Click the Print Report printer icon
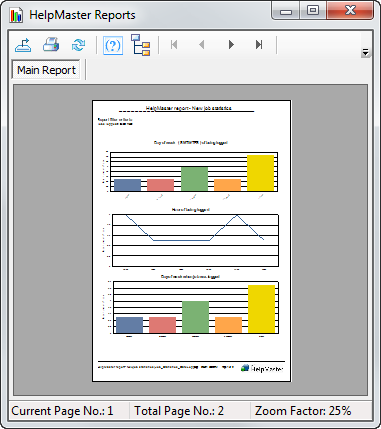This screenshot has height=429, width=381. point(51,45)
